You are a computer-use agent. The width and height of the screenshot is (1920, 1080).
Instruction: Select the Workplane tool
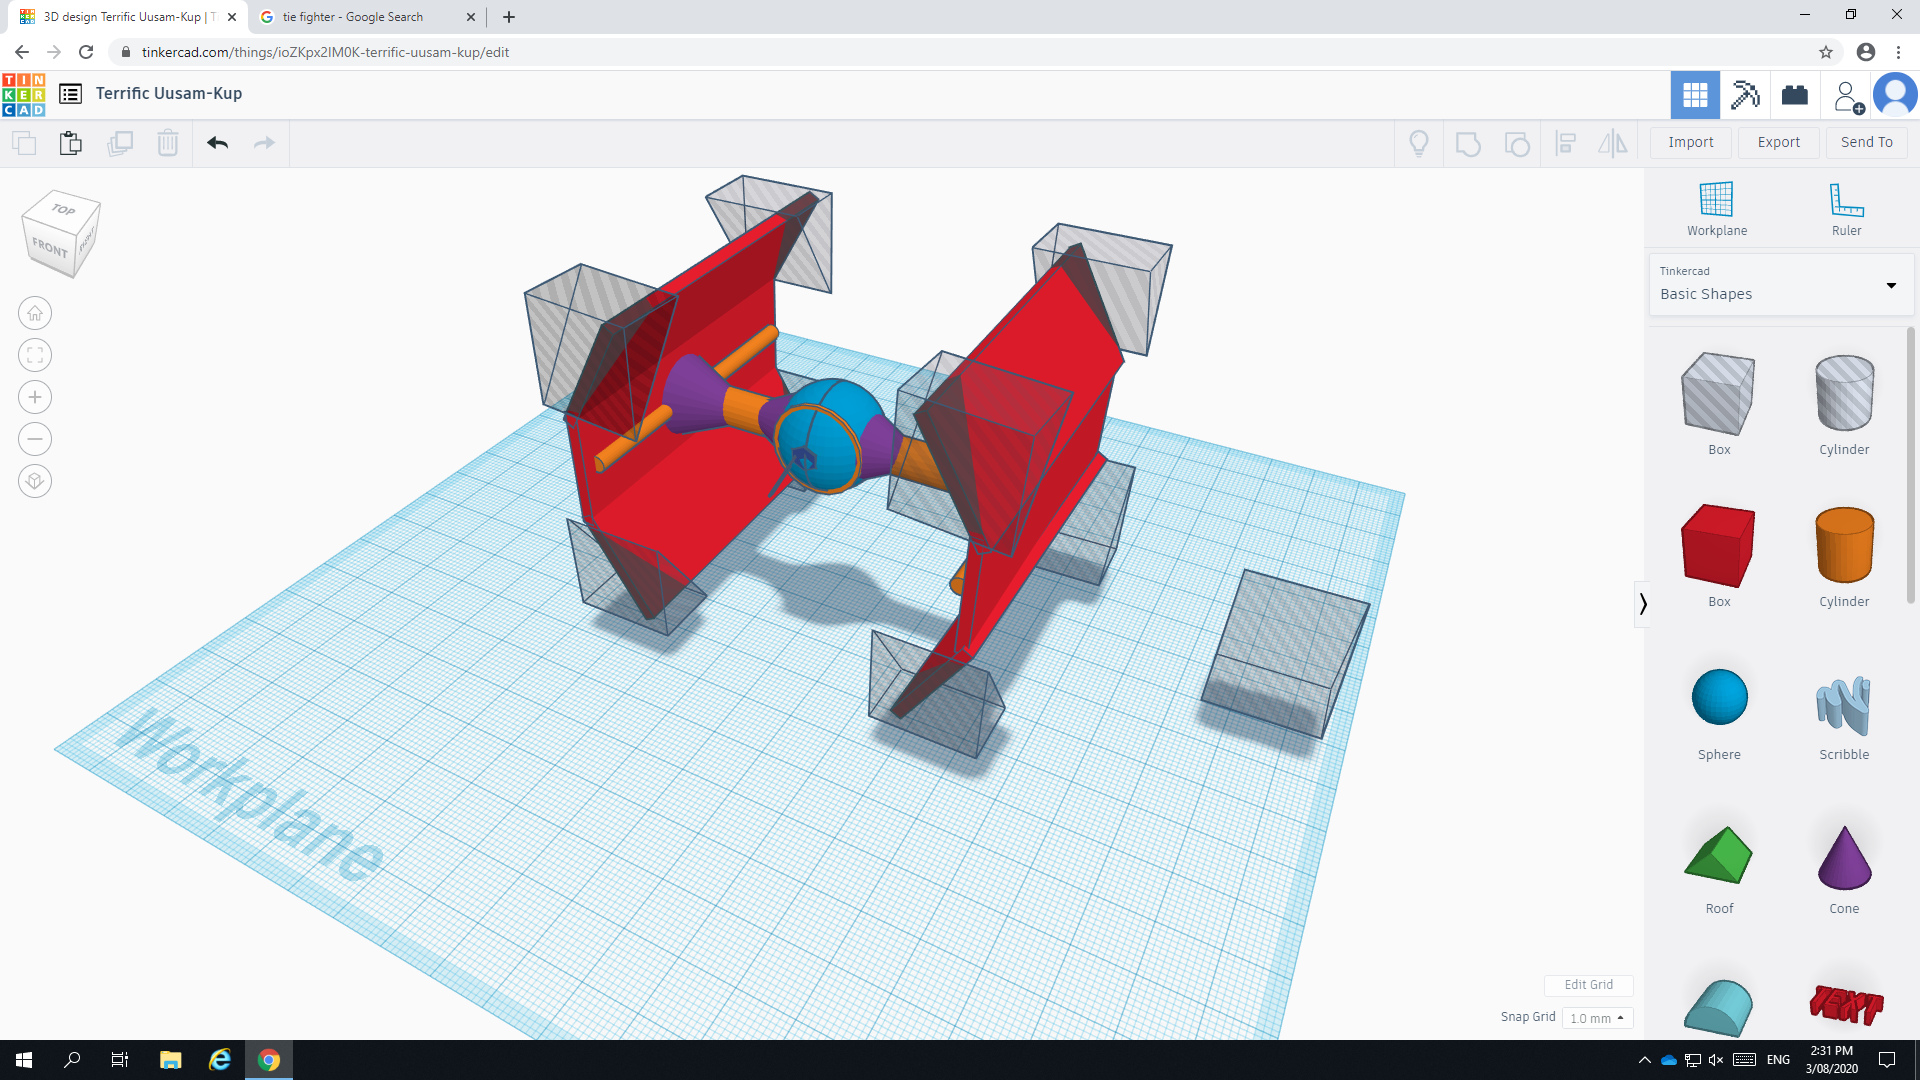point(1717,208)
